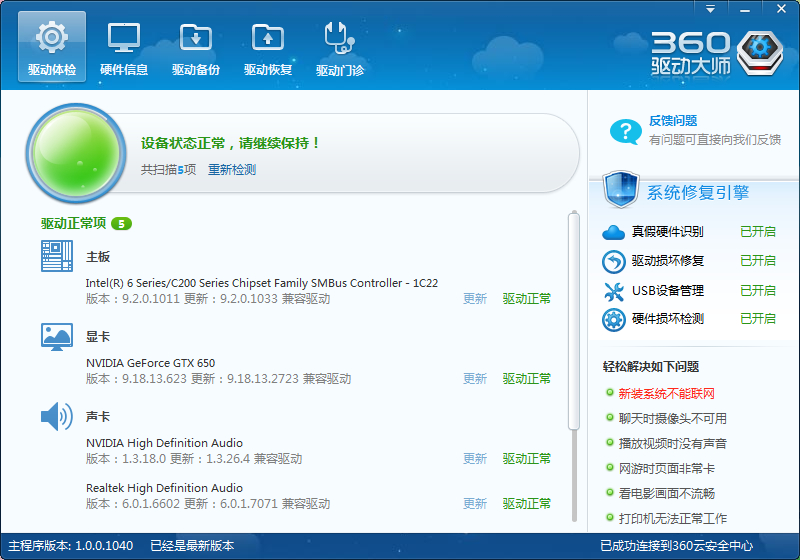Viewport: 800px width, 560px height.
Task: Toggle 已开启 for 驱动损坏修复
Action: point(758,261)
